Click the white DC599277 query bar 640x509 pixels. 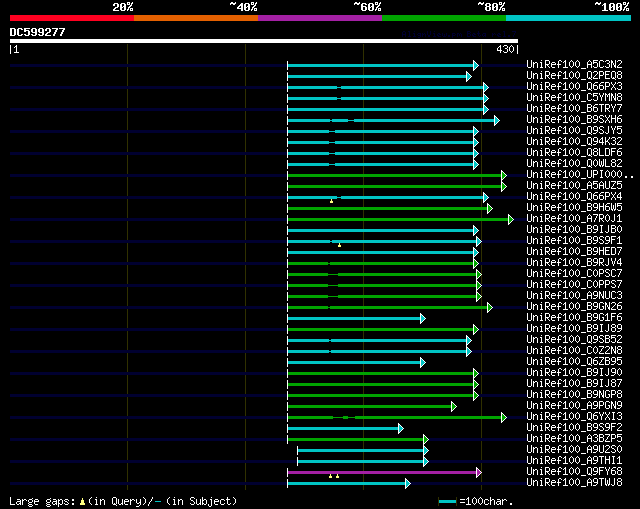click(x=264, y=41)
